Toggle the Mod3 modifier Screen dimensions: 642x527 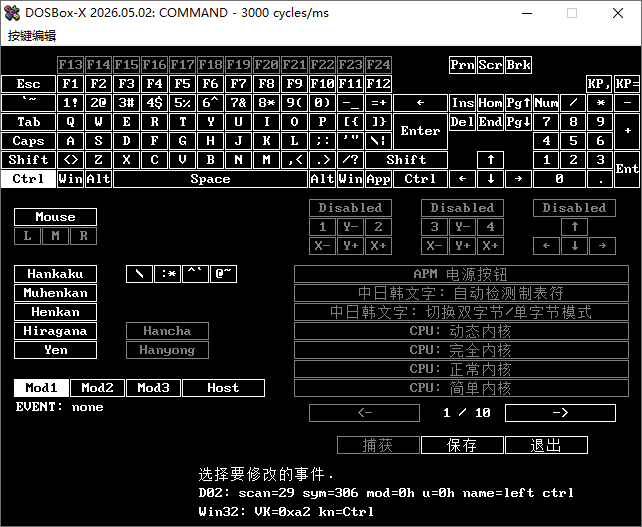[154, 388]
